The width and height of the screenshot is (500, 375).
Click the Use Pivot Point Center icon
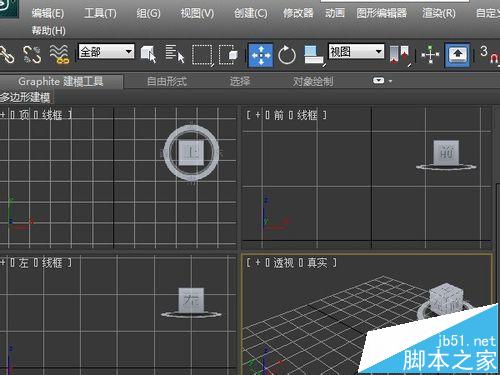[x=400, y=55]
